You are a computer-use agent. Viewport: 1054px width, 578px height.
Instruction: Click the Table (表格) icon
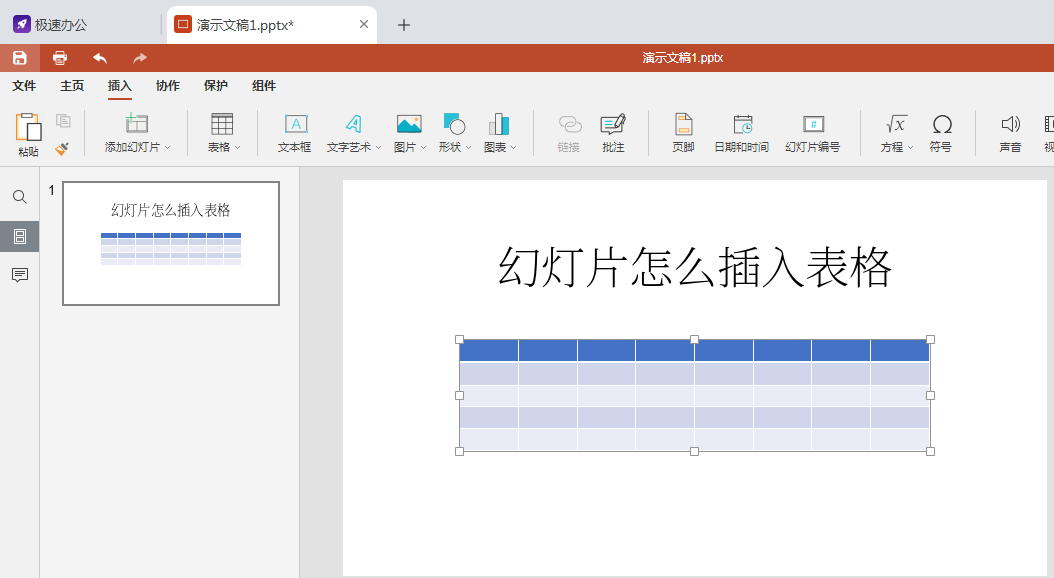(222, 124)
